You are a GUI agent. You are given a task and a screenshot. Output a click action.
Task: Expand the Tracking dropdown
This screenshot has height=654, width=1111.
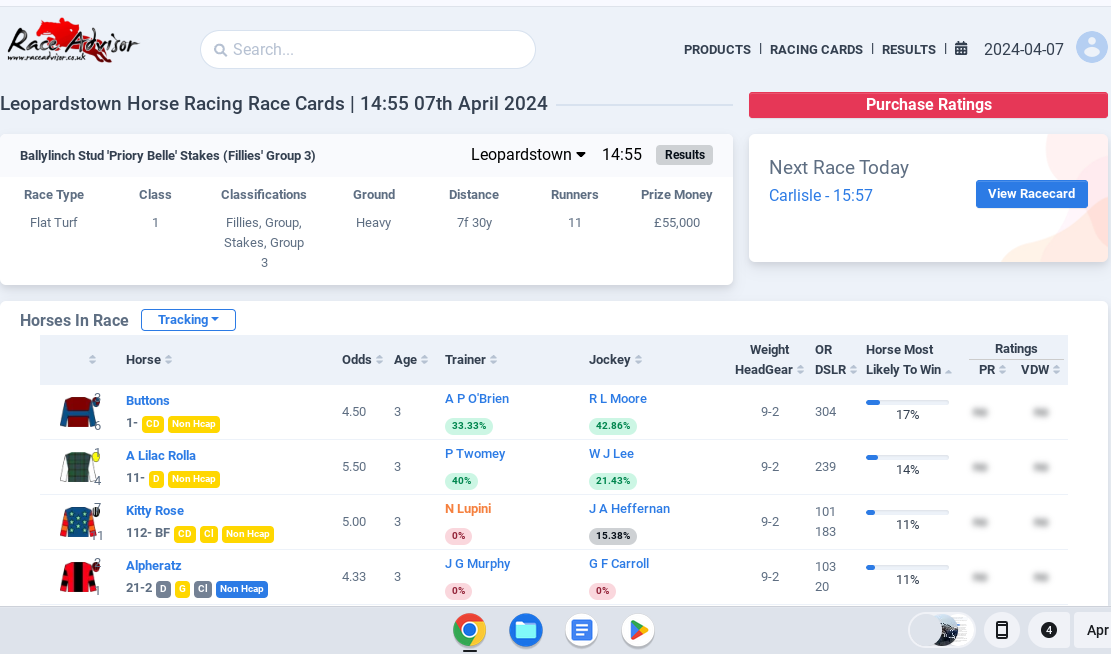188,320
